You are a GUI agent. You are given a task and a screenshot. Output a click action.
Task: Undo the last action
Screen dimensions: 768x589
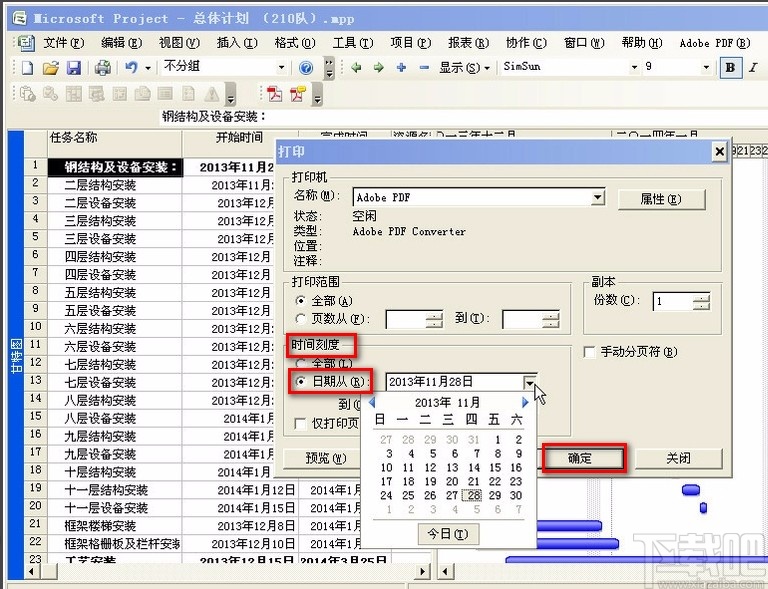click(x=131, y=67)
